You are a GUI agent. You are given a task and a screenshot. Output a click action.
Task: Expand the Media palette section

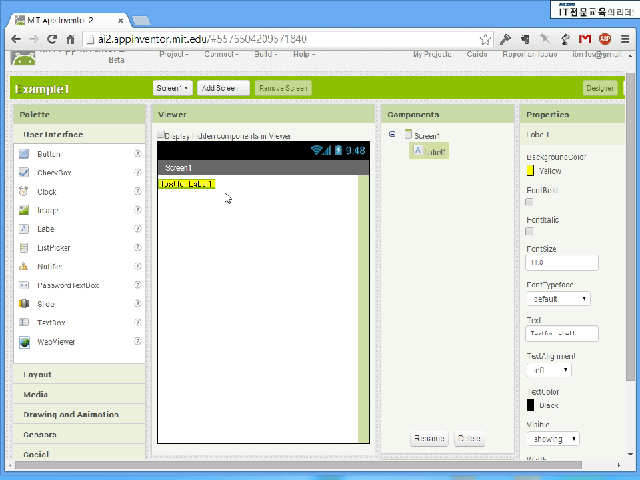pos(80,394)
